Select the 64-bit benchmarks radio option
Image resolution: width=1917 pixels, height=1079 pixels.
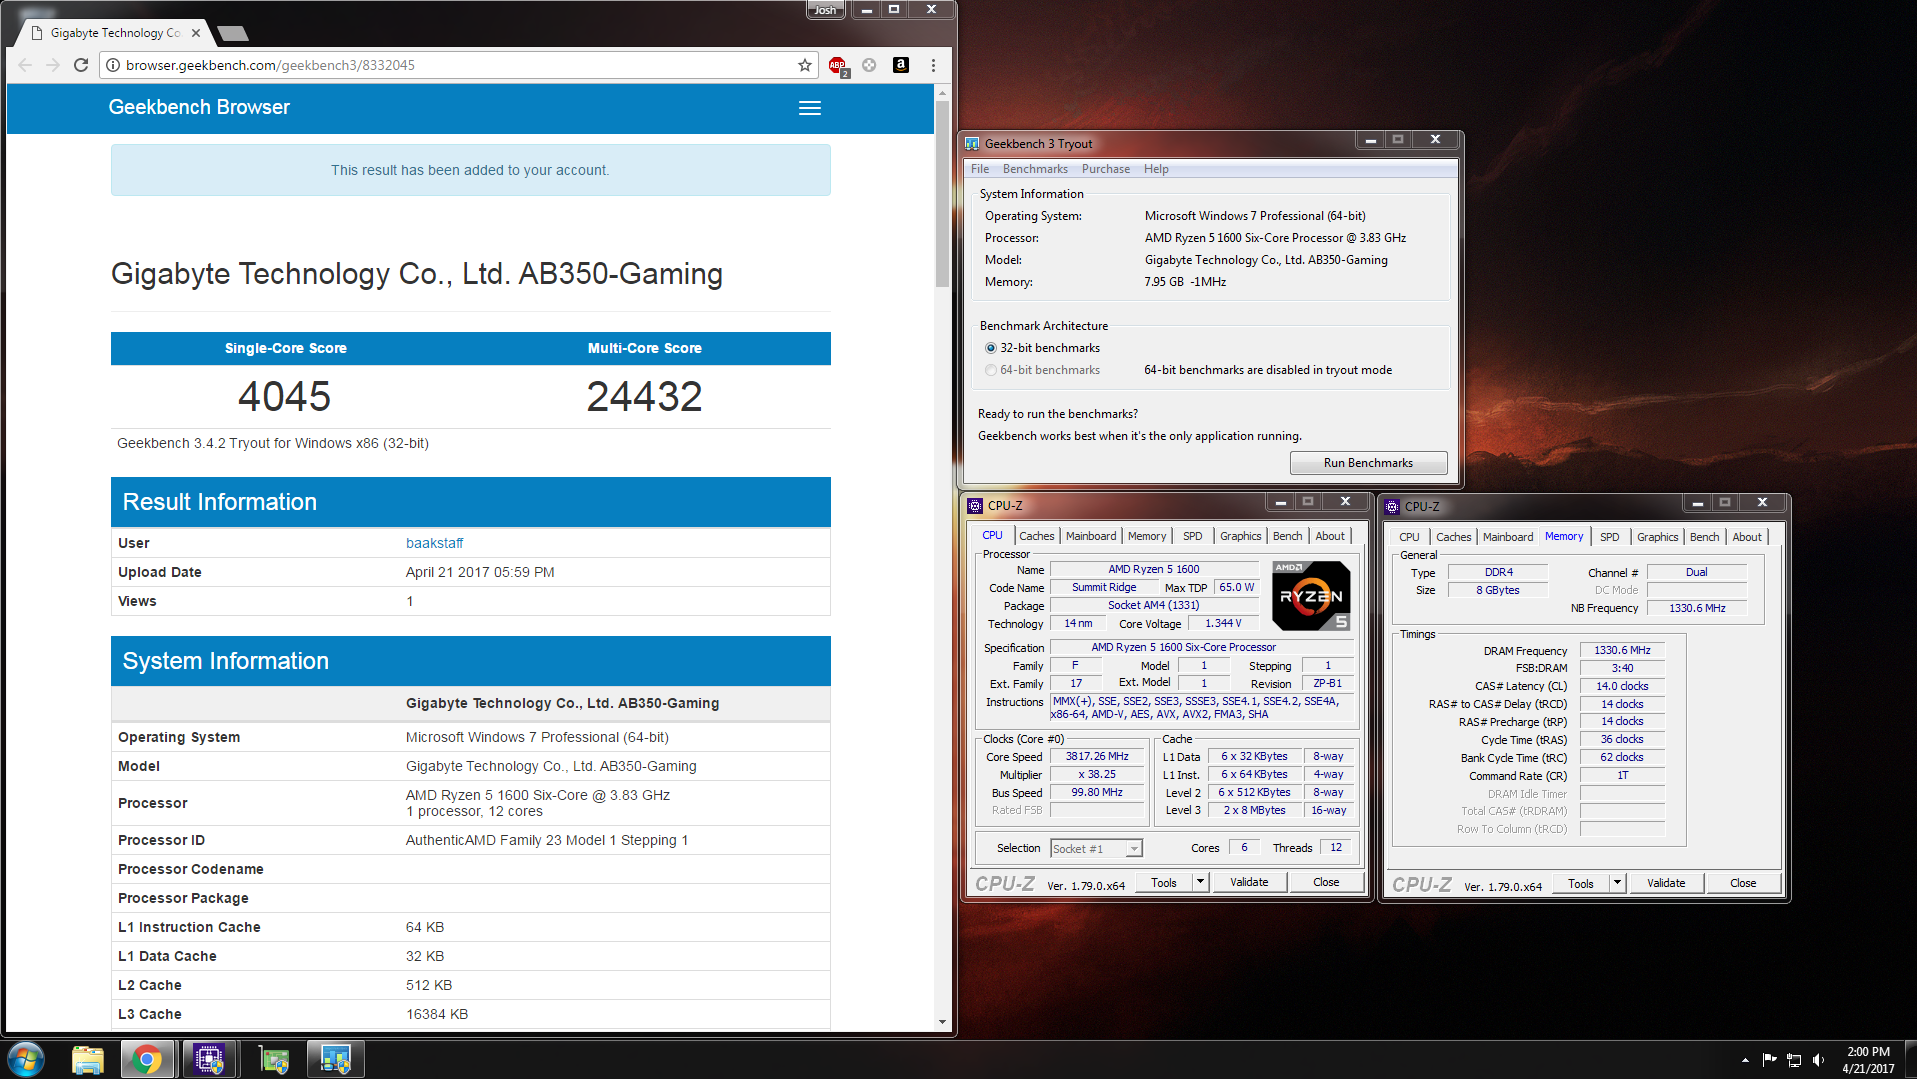pyautogui.click(x=991, y=370)
